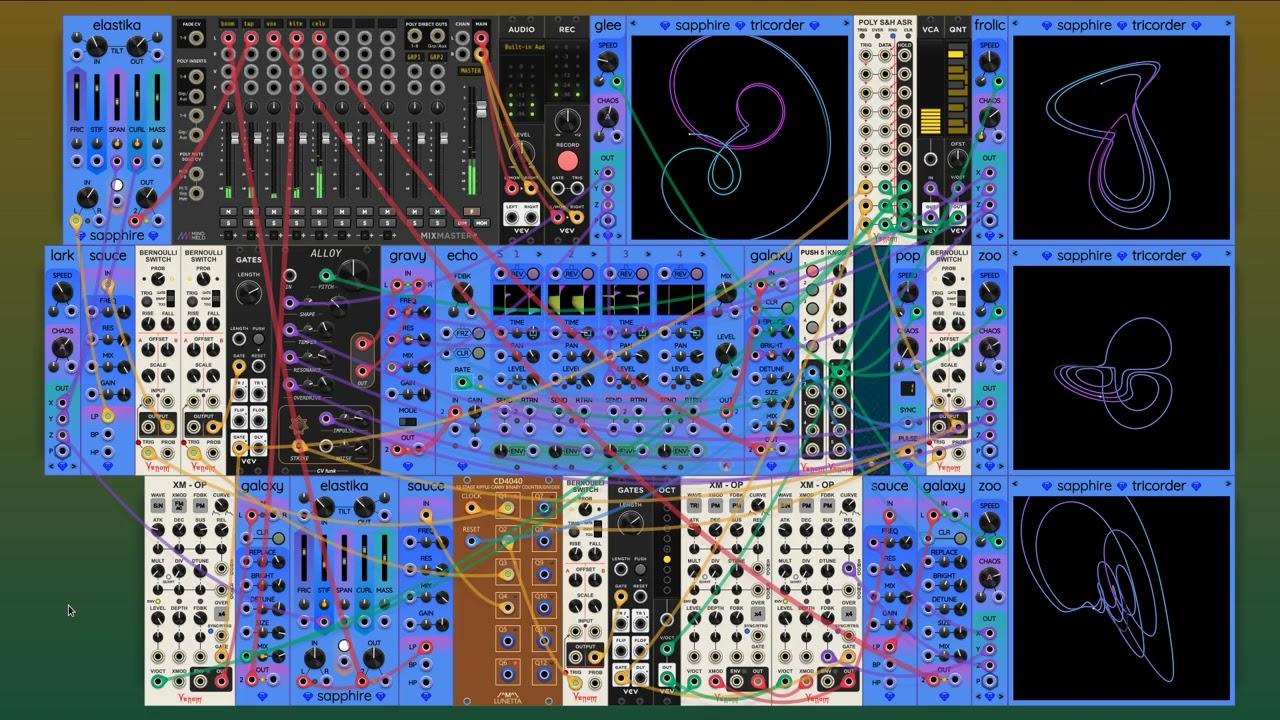Click the SPEED knob on glee
Screen dimensions: 1280x720
tap(607, 62)
